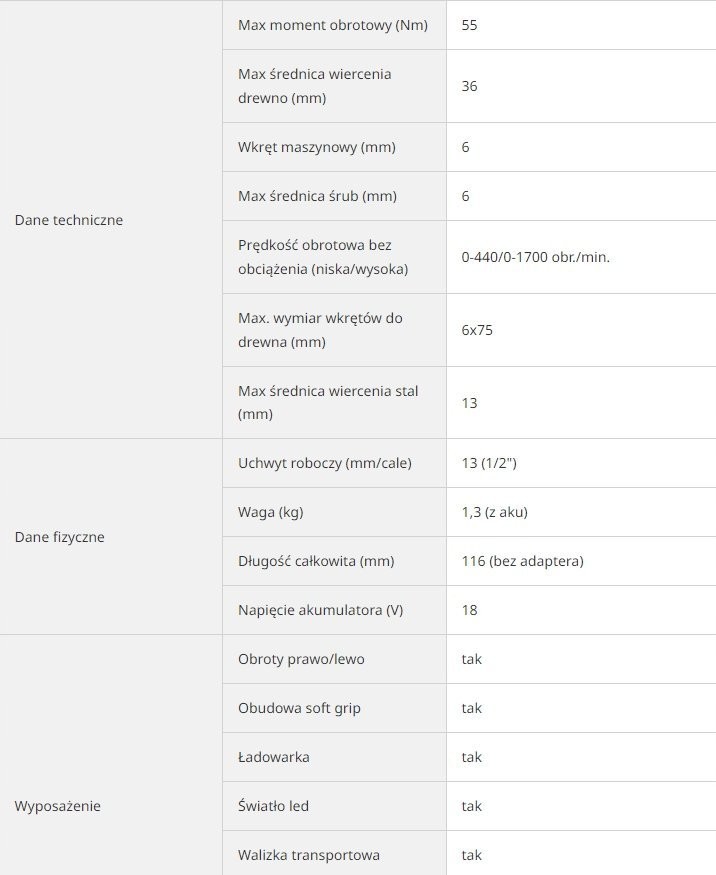Click the "Max średnica wiercenia drewno" label
This screenshot has height=875, width=716.
315,86
